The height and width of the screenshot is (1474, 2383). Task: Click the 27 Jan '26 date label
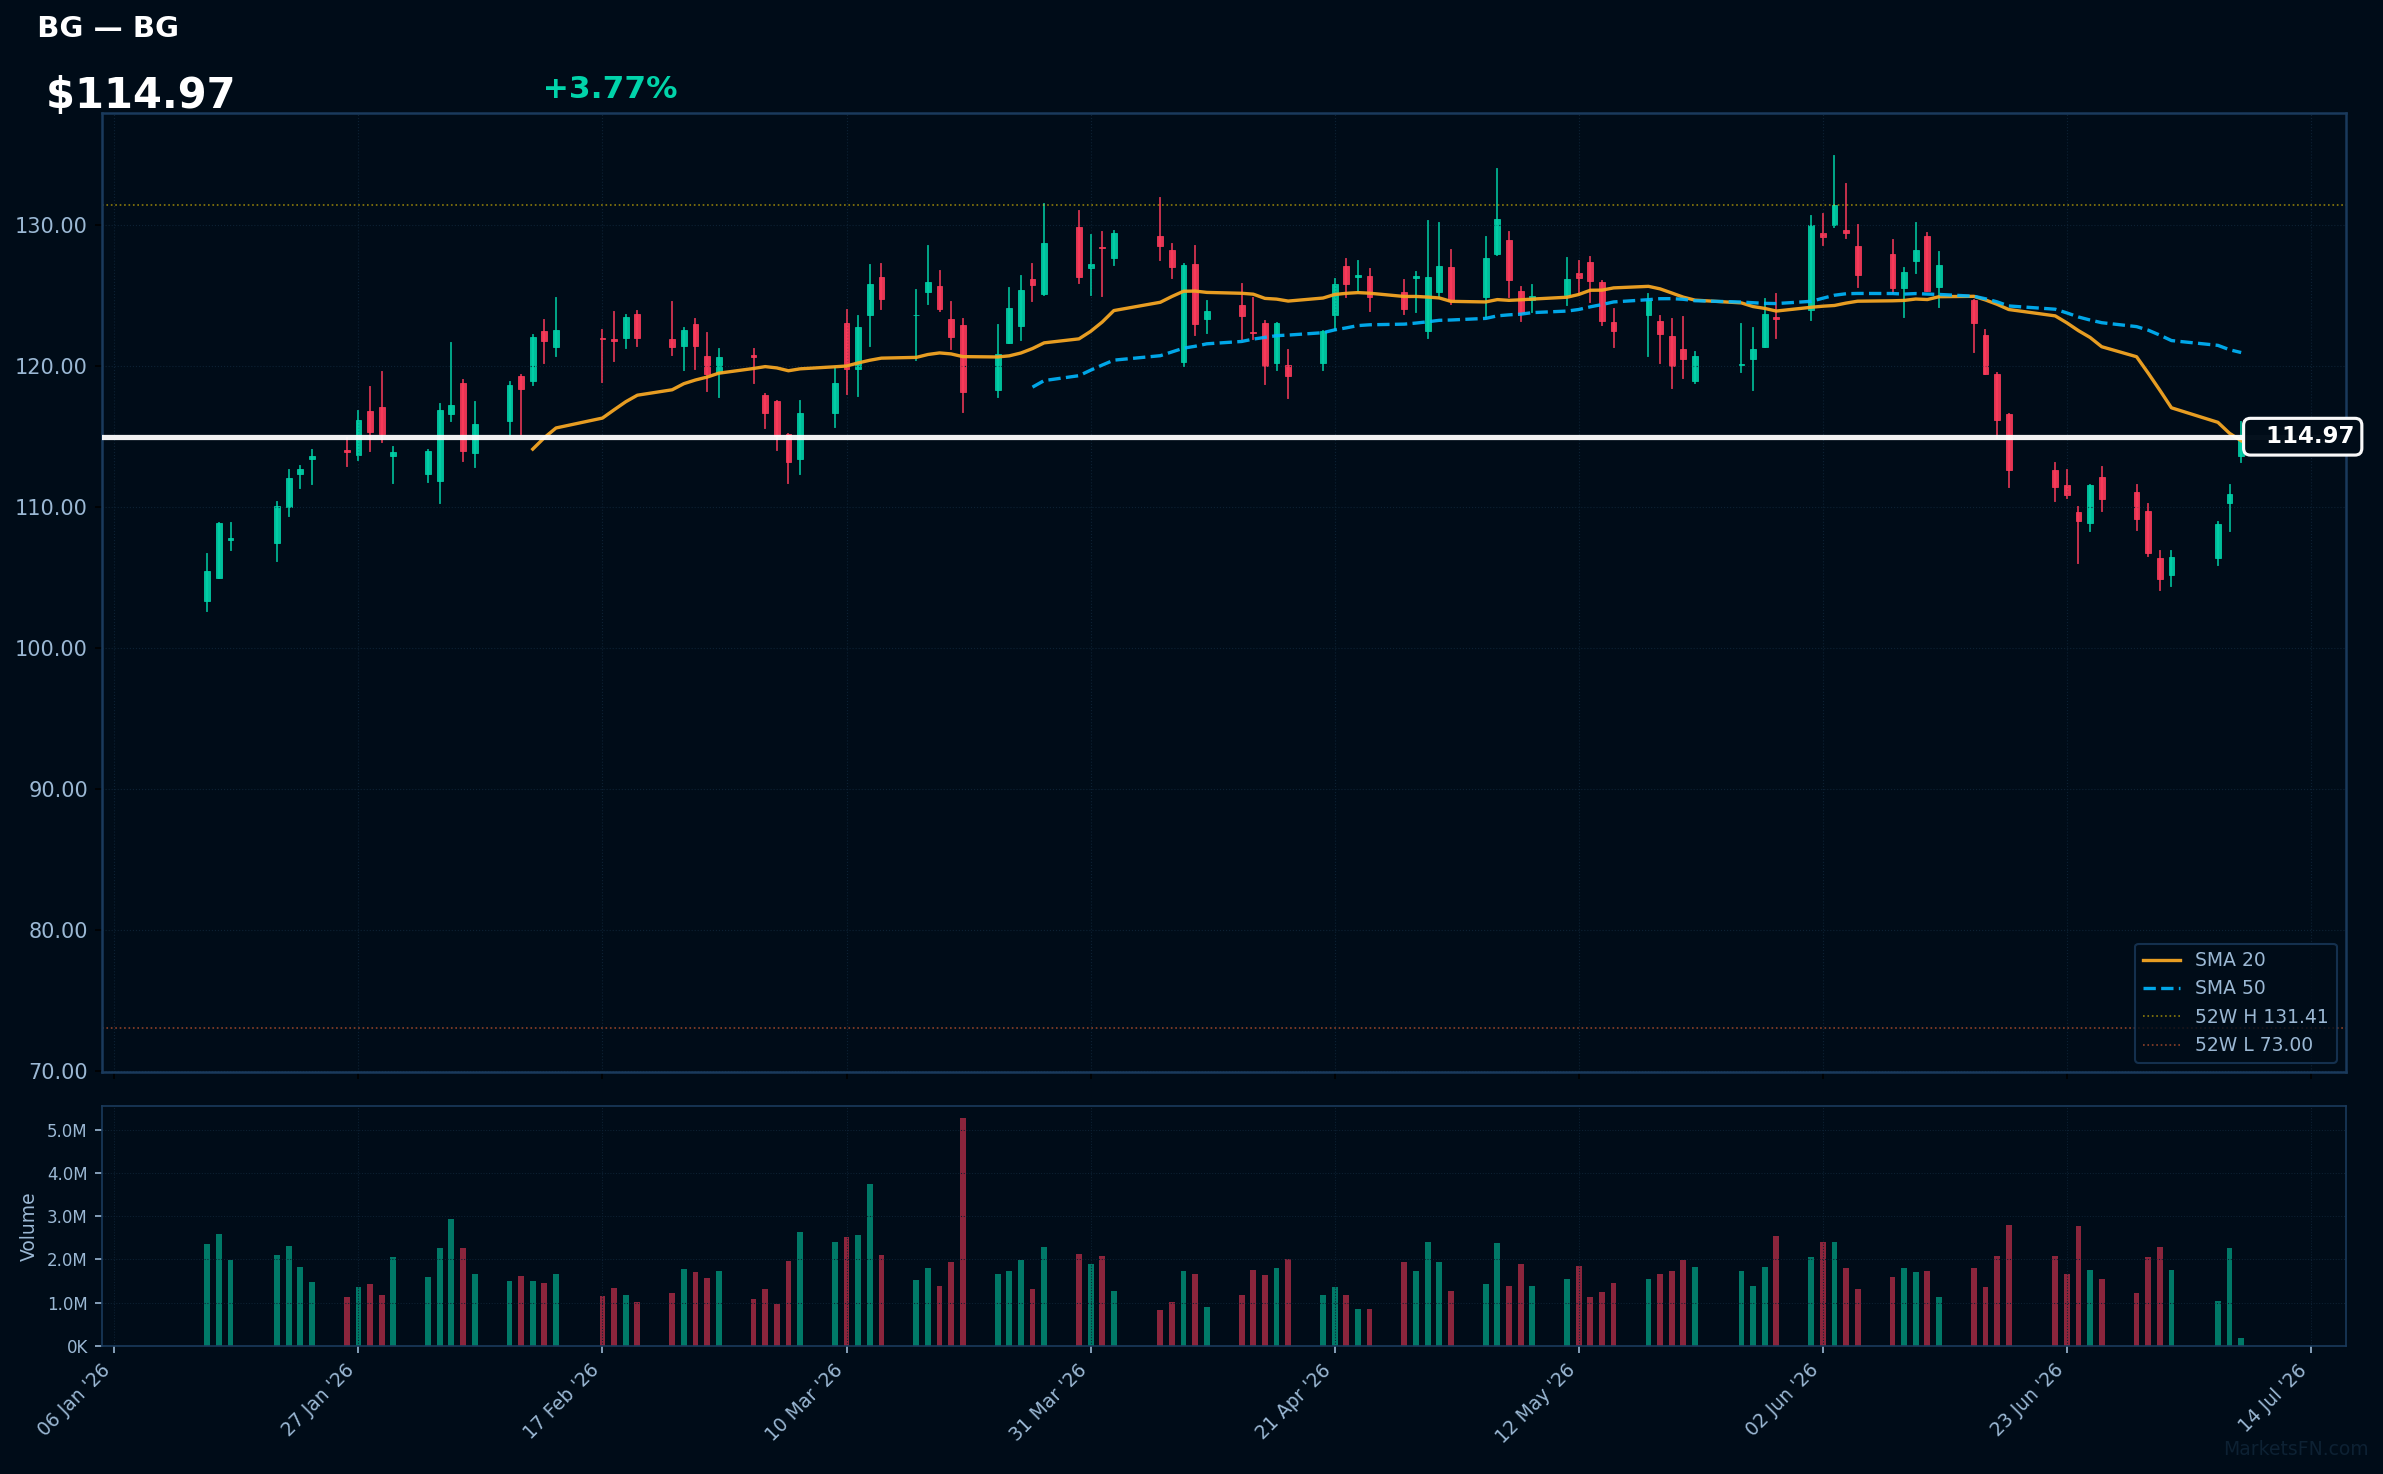(x=318, y=1400)
